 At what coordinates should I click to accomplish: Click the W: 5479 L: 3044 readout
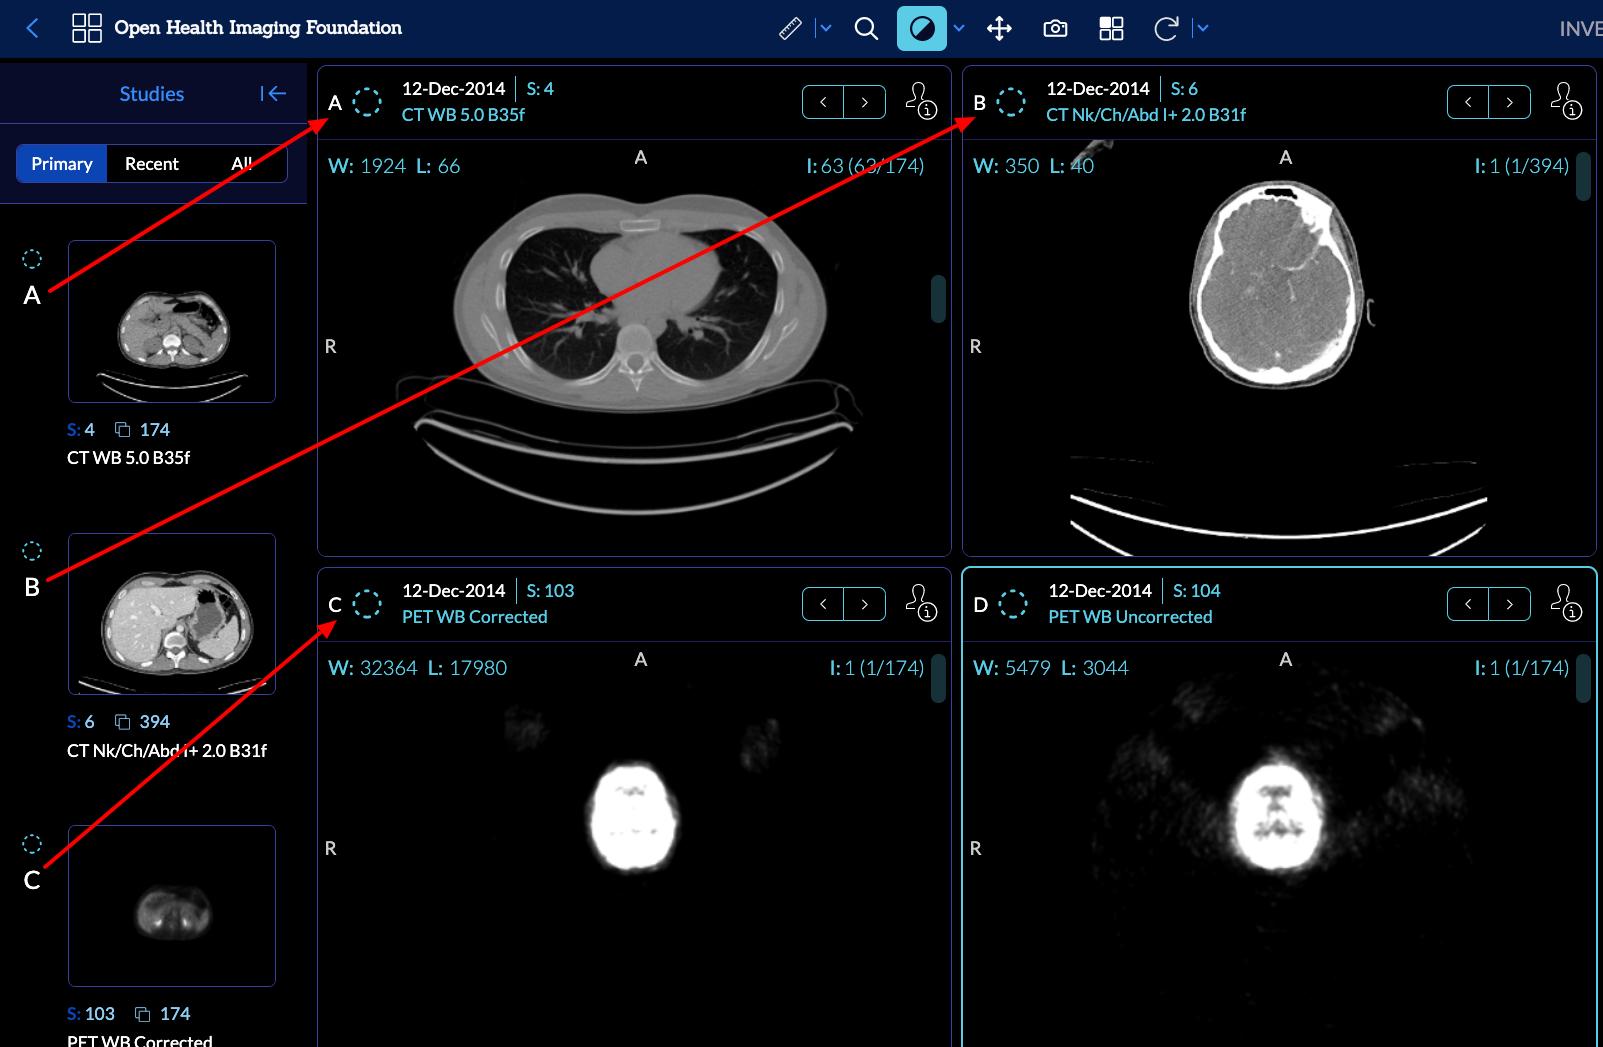[x=1050, y=668]
